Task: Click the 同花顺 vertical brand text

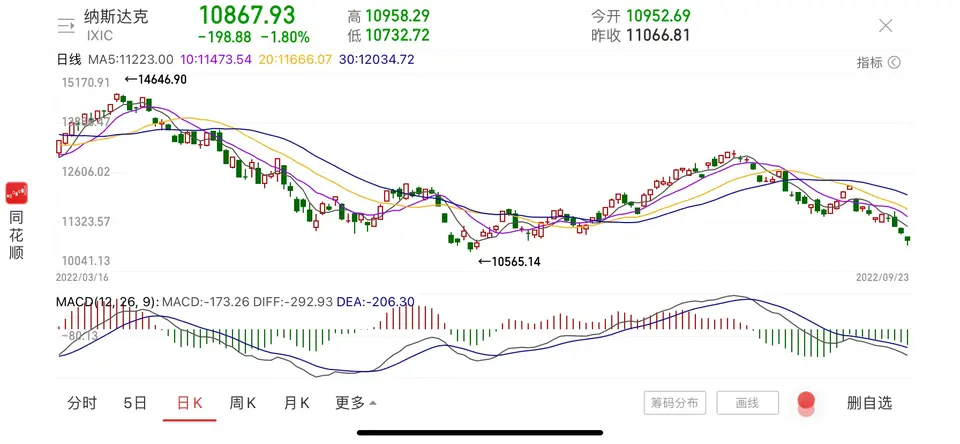Action: [17, 235]
